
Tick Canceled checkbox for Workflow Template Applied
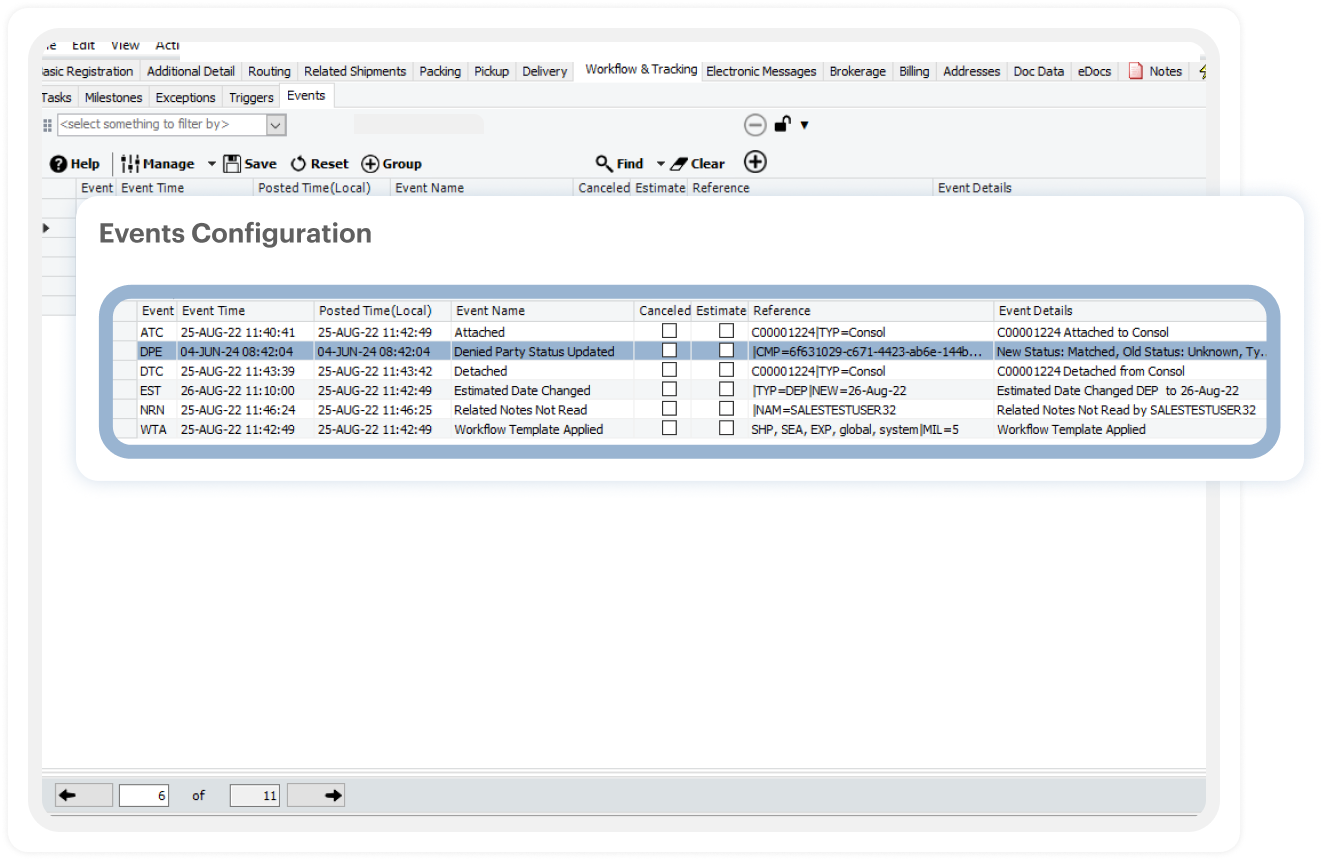tap(669, 428)
